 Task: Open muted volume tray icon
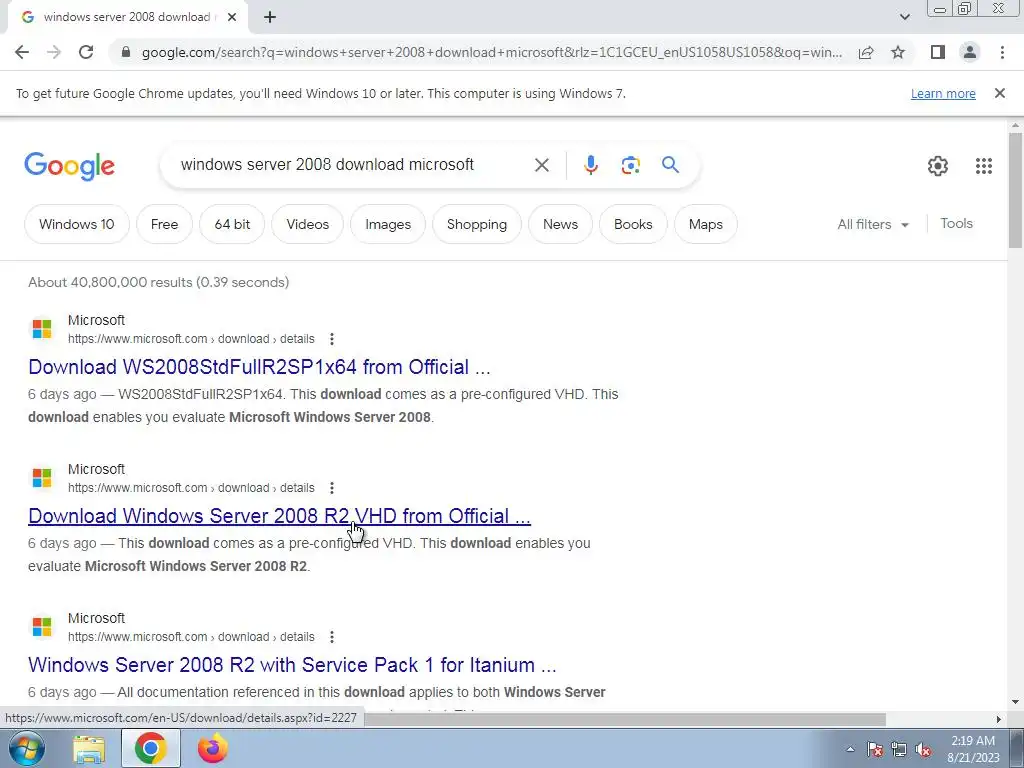(923, 749)
